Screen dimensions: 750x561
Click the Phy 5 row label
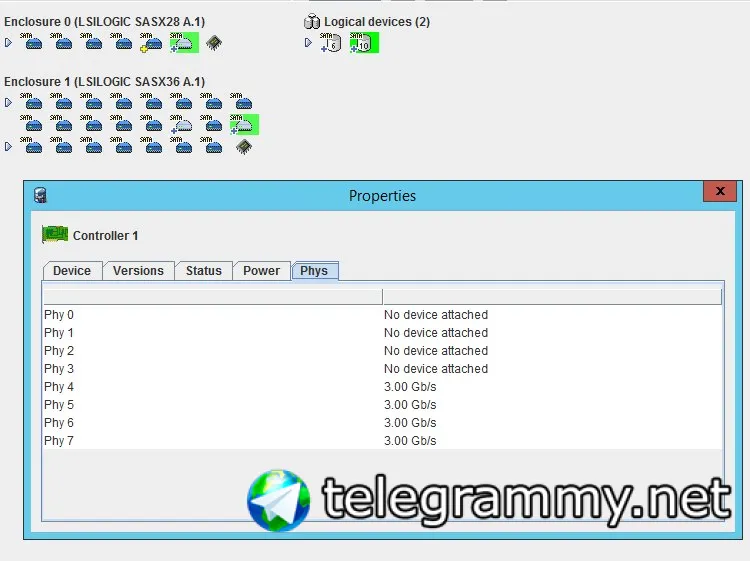(x=59, y=405)
